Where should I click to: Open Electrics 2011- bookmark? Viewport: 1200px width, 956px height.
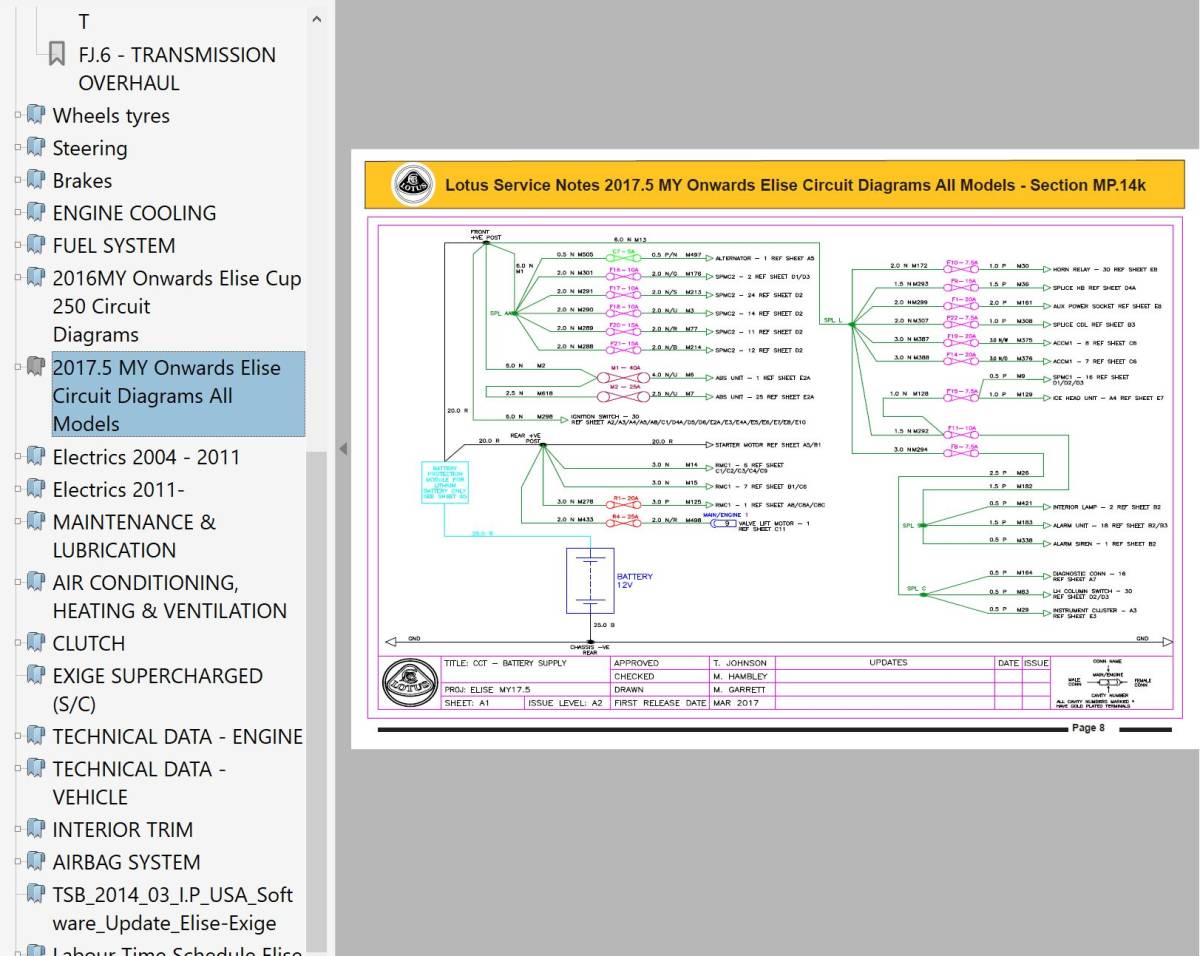(118, 490)
